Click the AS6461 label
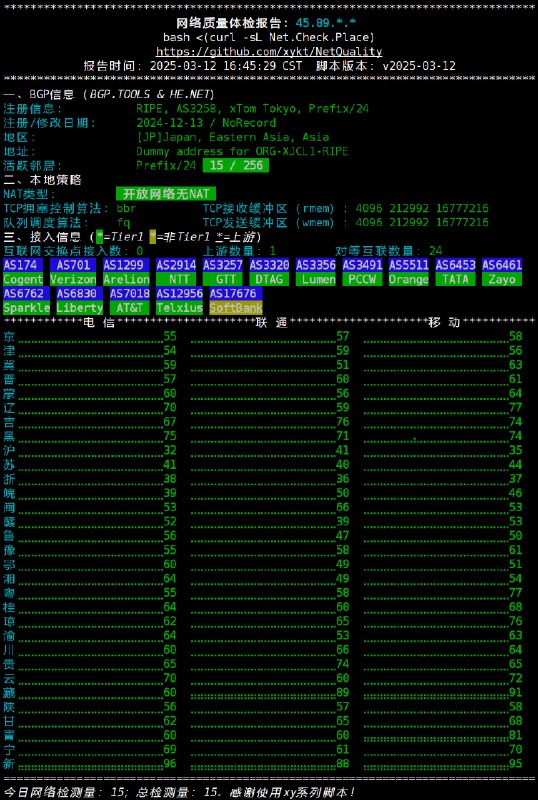This screenshot has height=800, width=538. pos(502,265)
